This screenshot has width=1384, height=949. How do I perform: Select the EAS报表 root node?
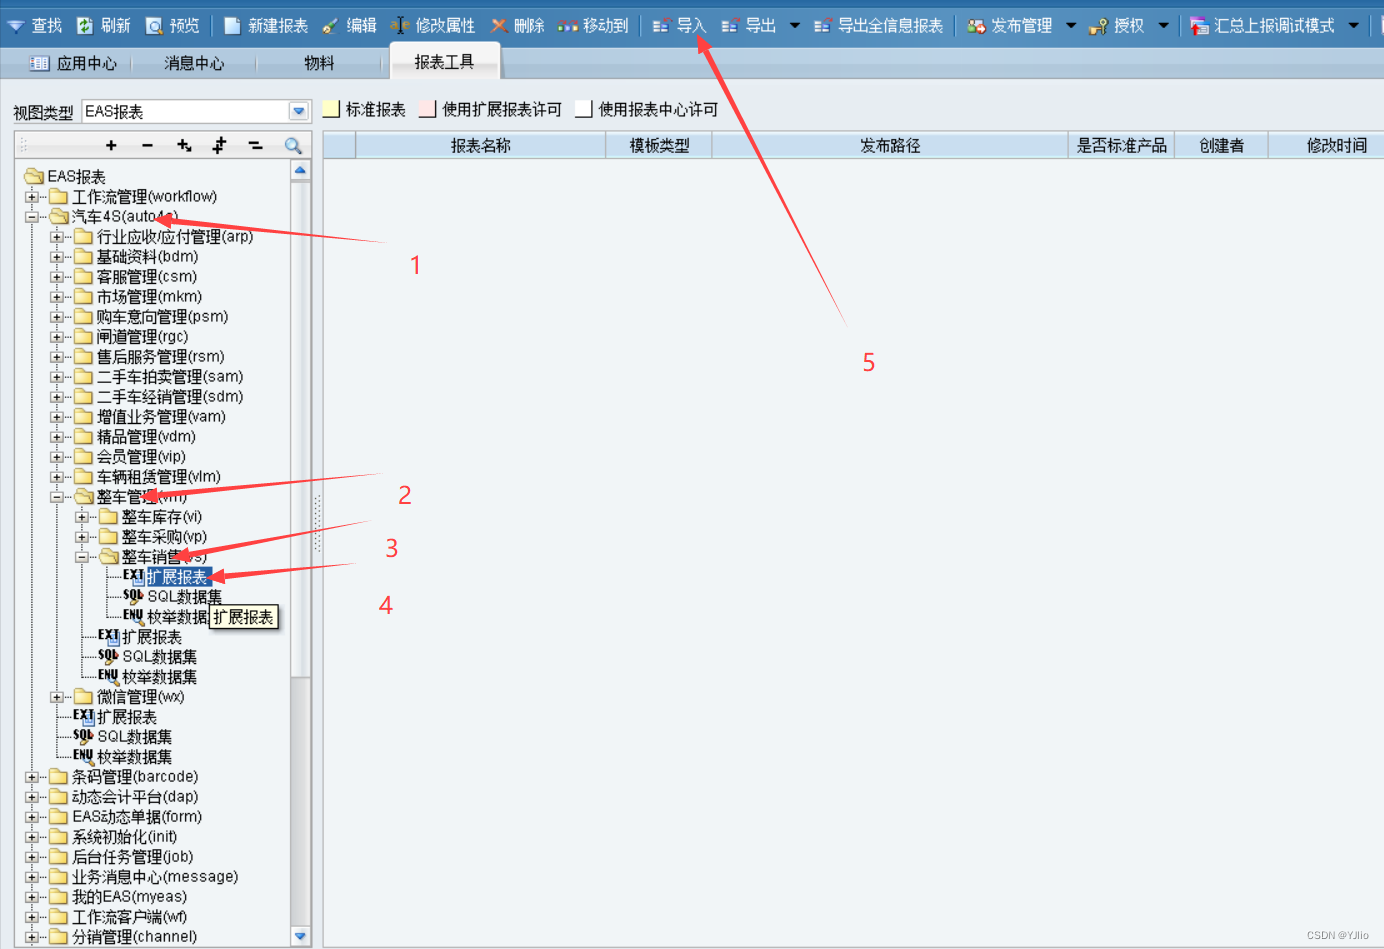(x=76, y=177)
